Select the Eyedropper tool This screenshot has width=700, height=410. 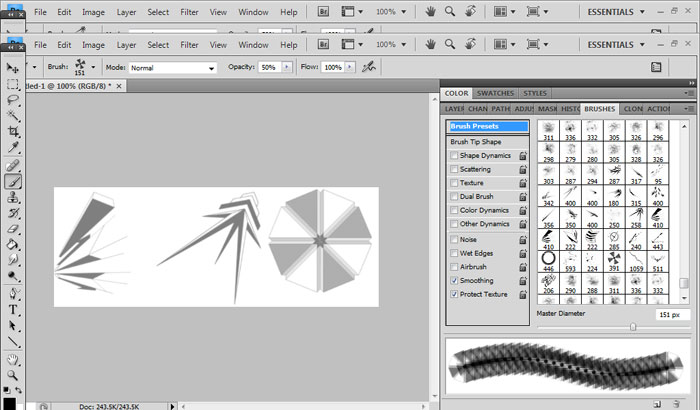[x=13, y=147]
